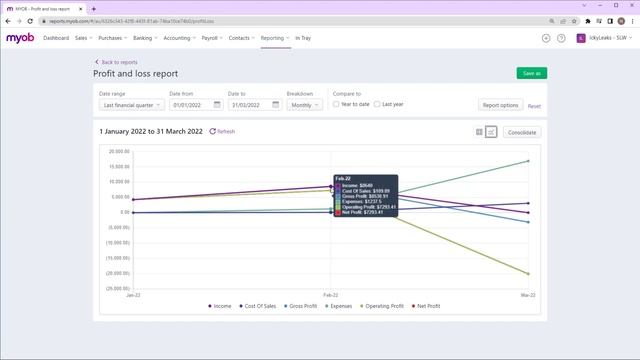This screenshot has height=360, width=640.
Task: Open the IckyLeaks - SLW business dropdown
Action: (x=611, y=38)
